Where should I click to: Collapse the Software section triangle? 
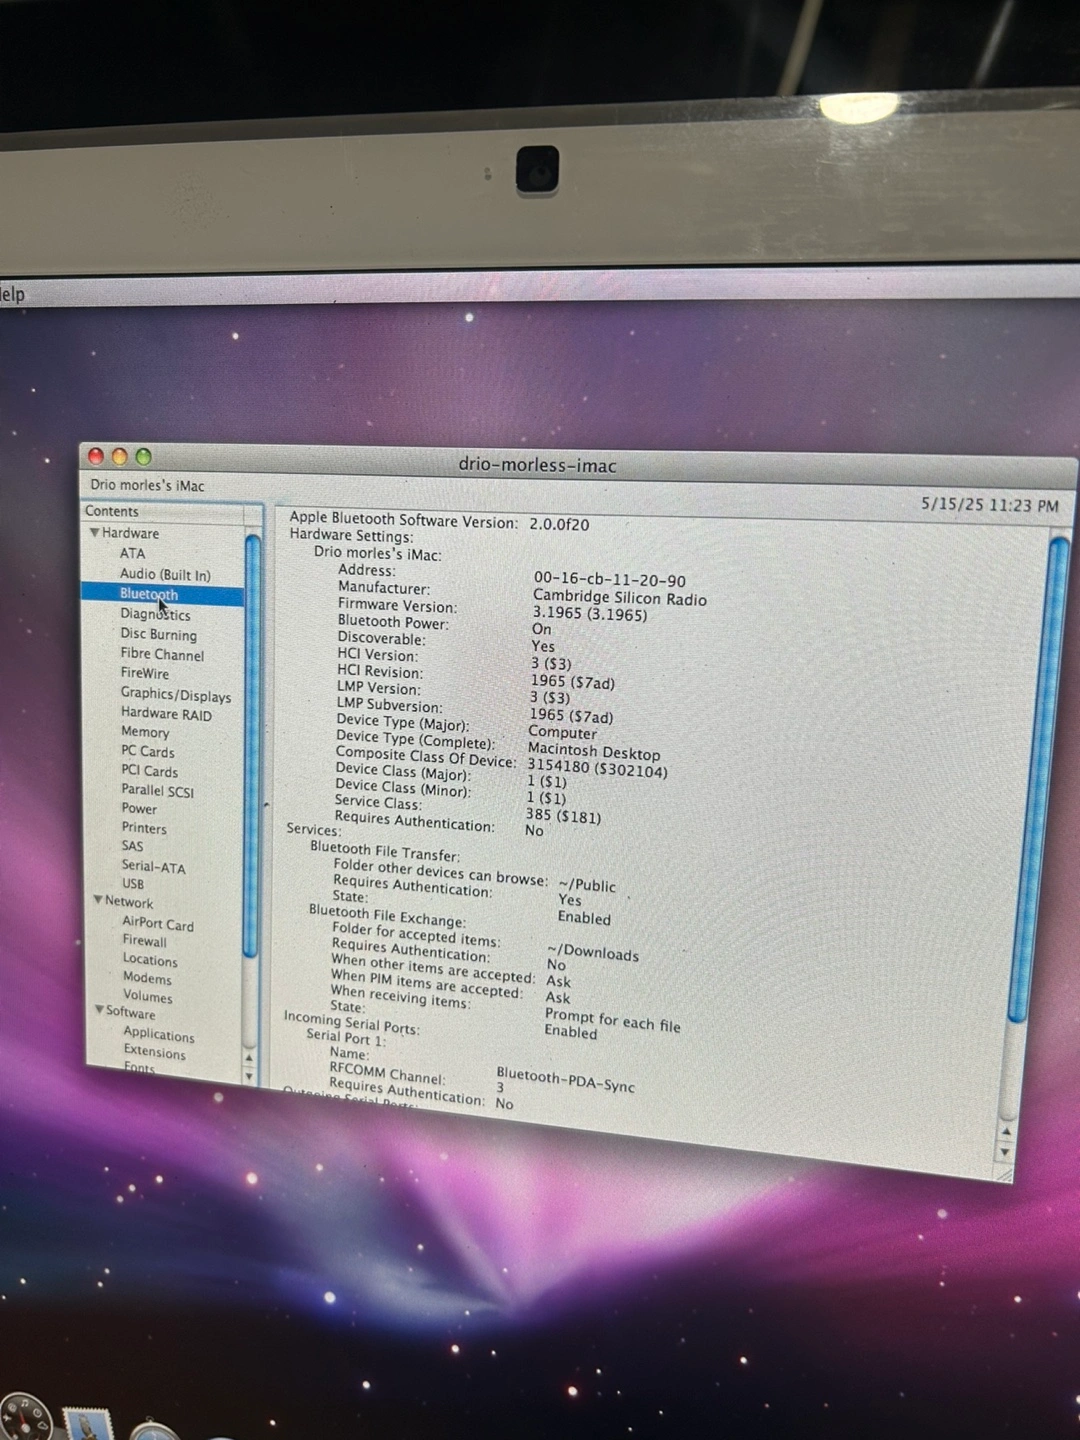pyautogui.click(x=99, y=1010)
